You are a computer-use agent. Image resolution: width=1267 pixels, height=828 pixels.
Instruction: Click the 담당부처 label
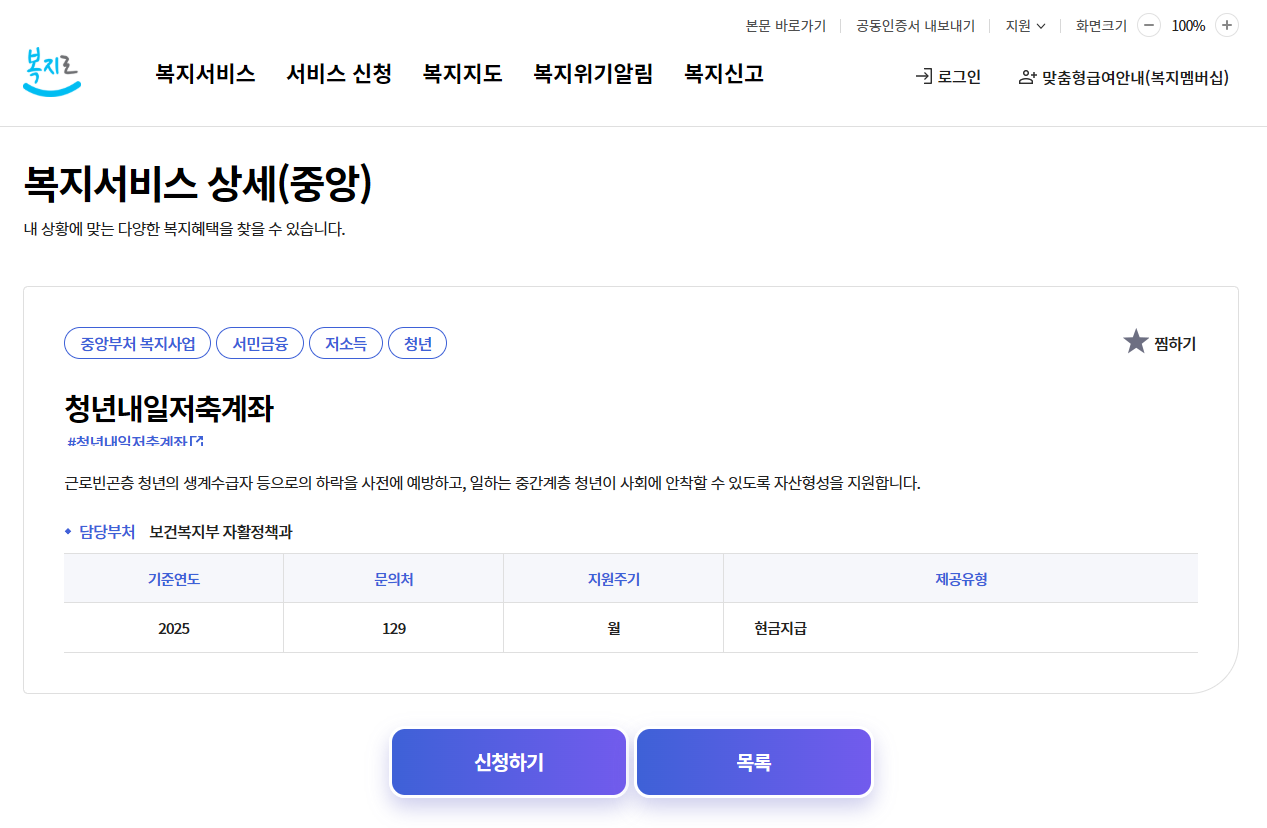pos(107,532)
